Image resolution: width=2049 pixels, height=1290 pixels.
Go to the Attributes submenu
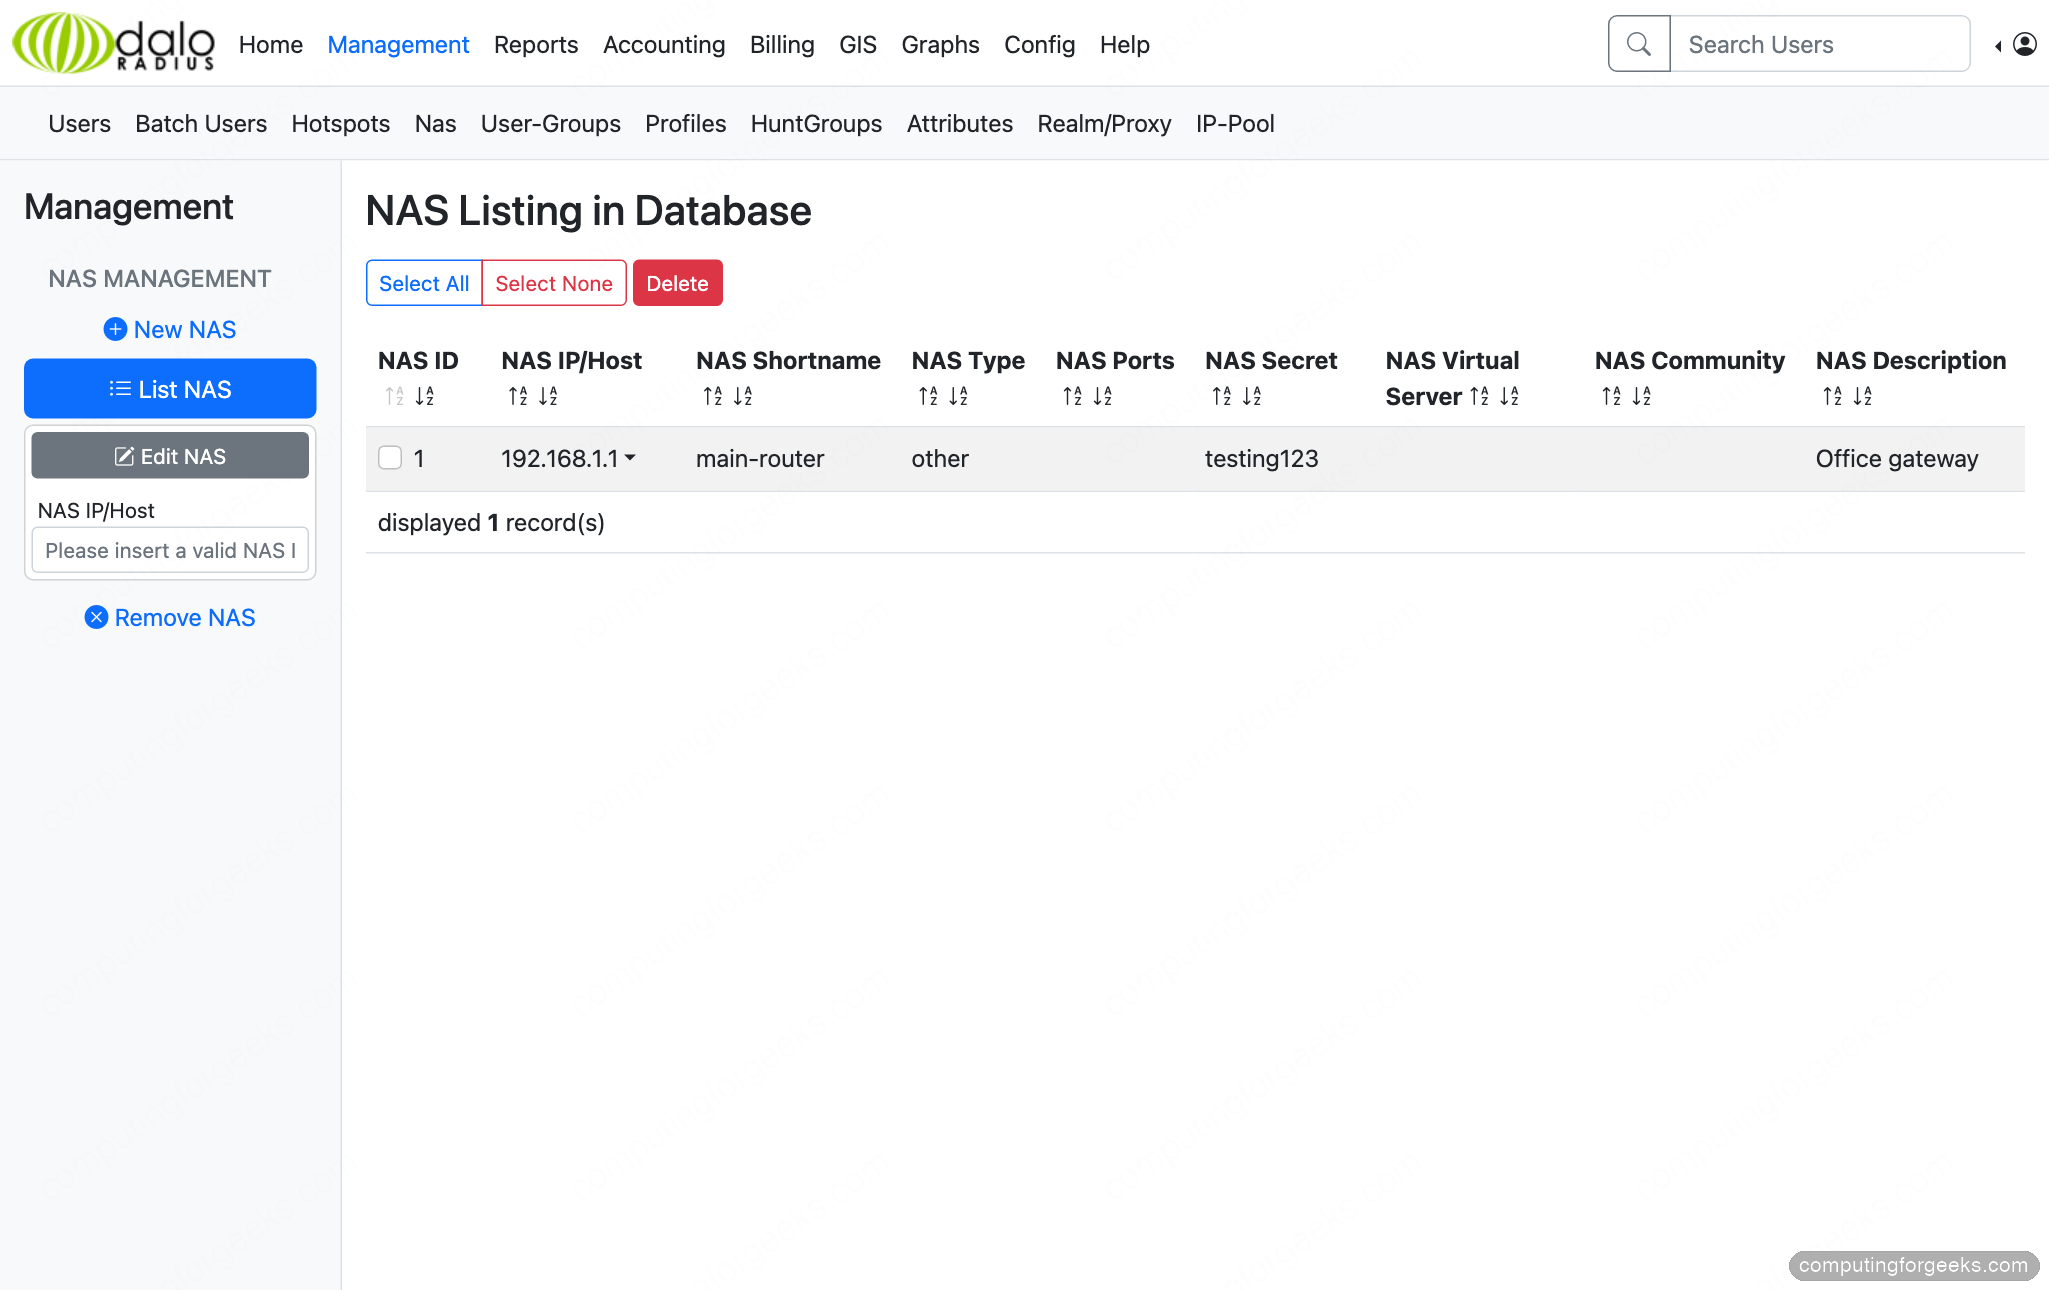click(960, 124)
